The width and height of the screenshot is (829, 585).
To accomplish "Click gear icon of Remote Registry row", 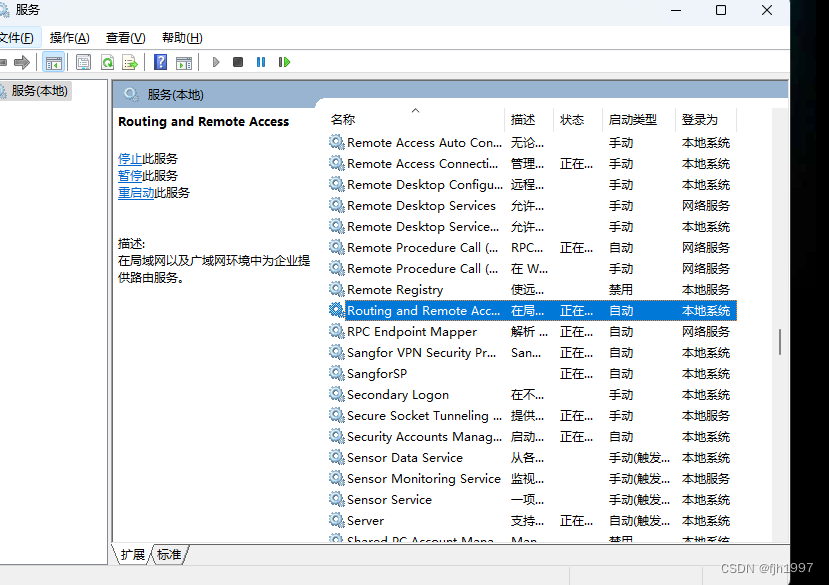I will (336, 289).
